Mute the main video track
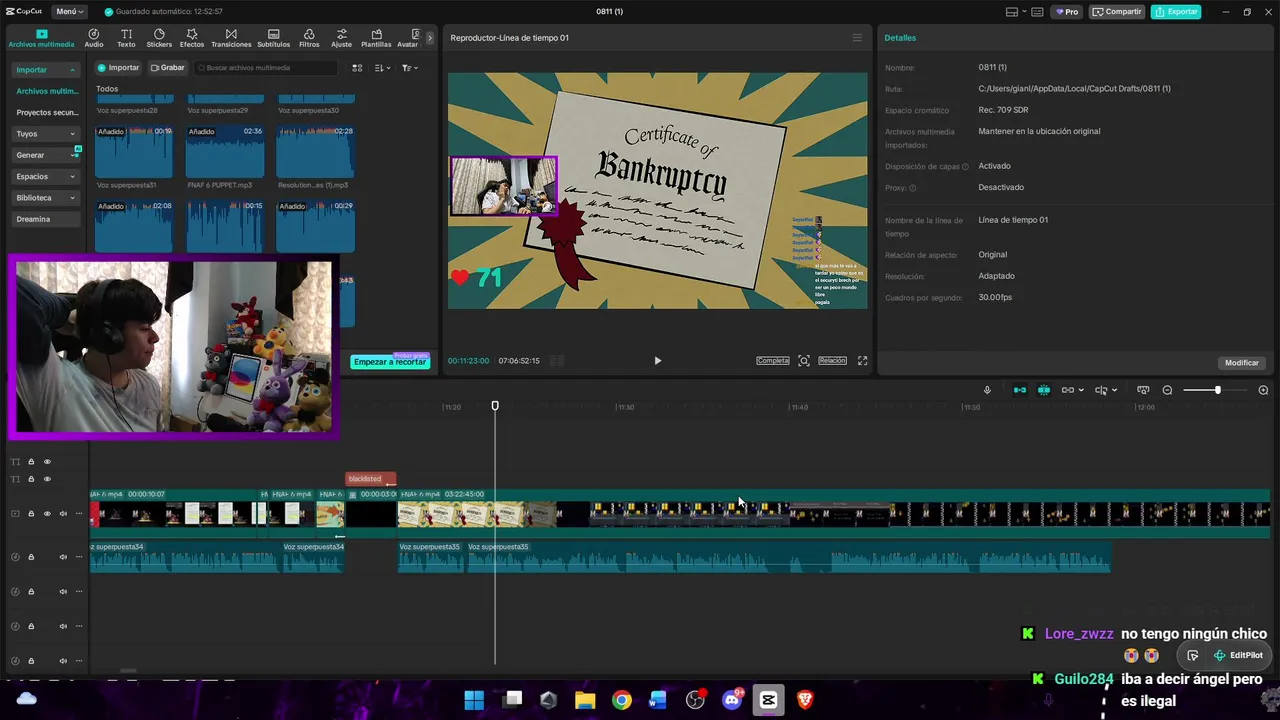Image resolution: width=1280 pixels, height=720 pixels. point(63,514)
